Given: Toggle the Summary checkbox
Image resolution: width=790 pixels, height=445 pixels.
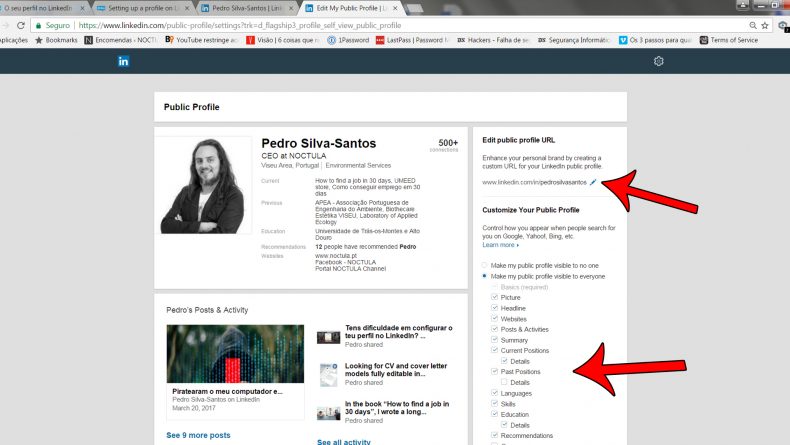Looking at the screenshot, I should [494, 340].
